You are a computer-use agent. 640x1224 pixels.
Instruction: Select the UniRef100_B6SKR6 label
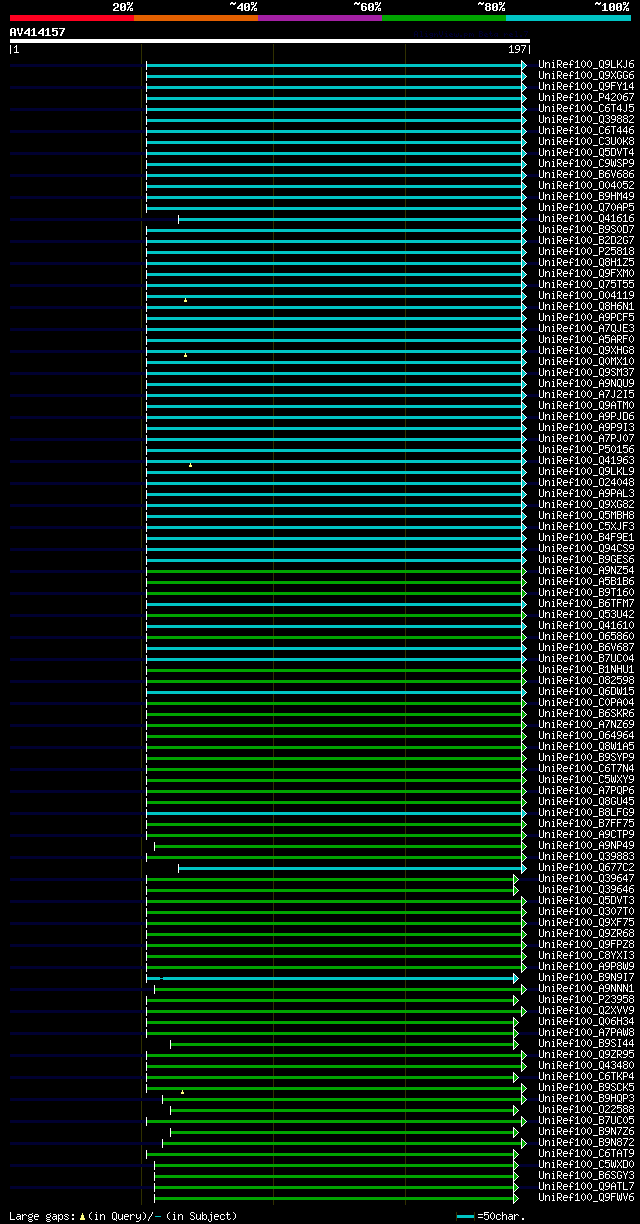tap(586, 713)
